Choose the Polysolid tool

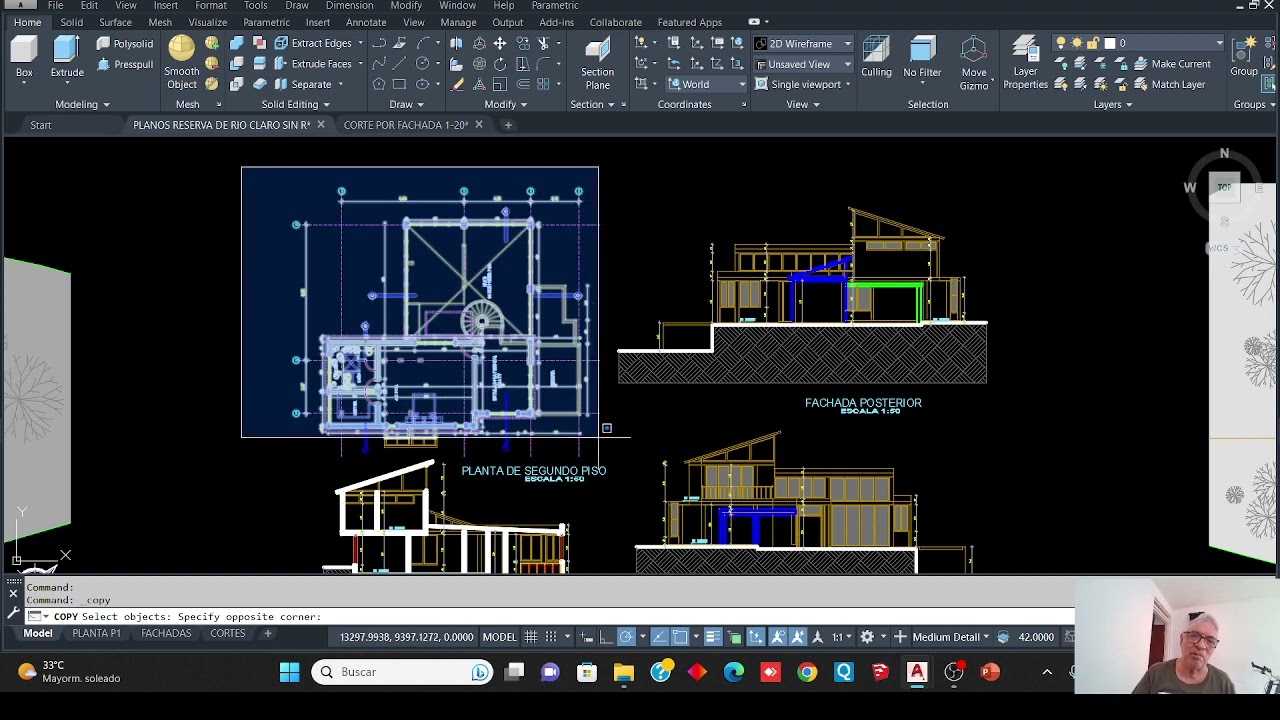pyautogui.click(x=125, y=43)
